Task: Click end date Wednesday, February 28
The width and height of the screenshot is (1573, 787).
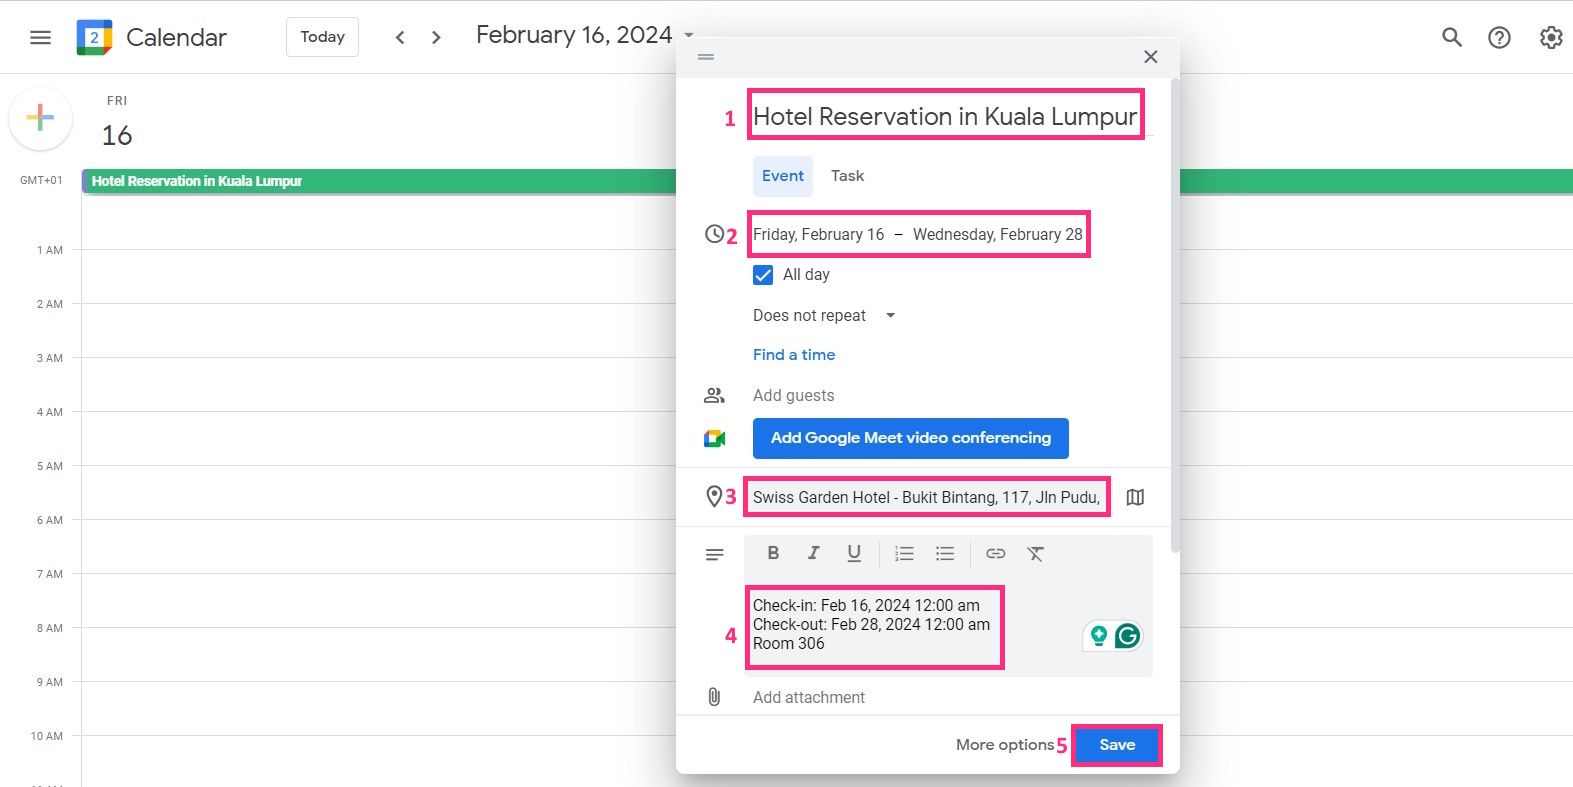Action: [x=998, y=234]
